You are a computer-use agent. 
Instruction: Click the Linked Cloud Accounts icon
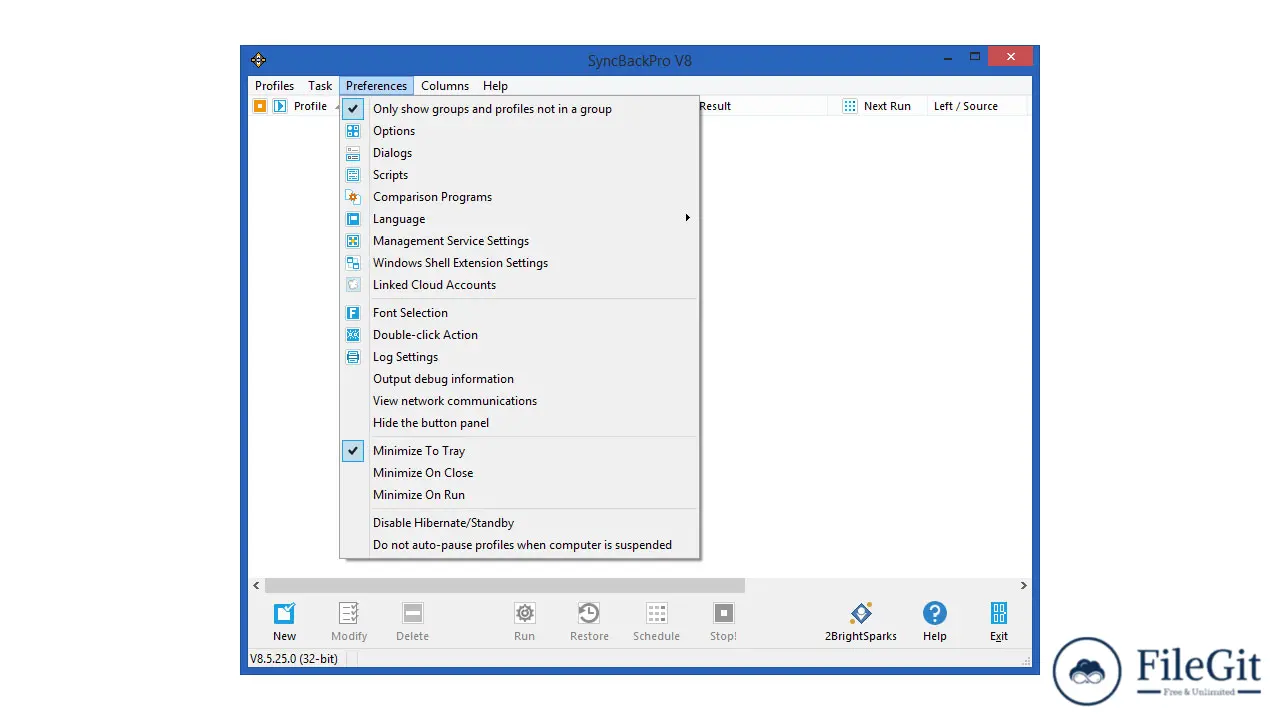[353, 285]
